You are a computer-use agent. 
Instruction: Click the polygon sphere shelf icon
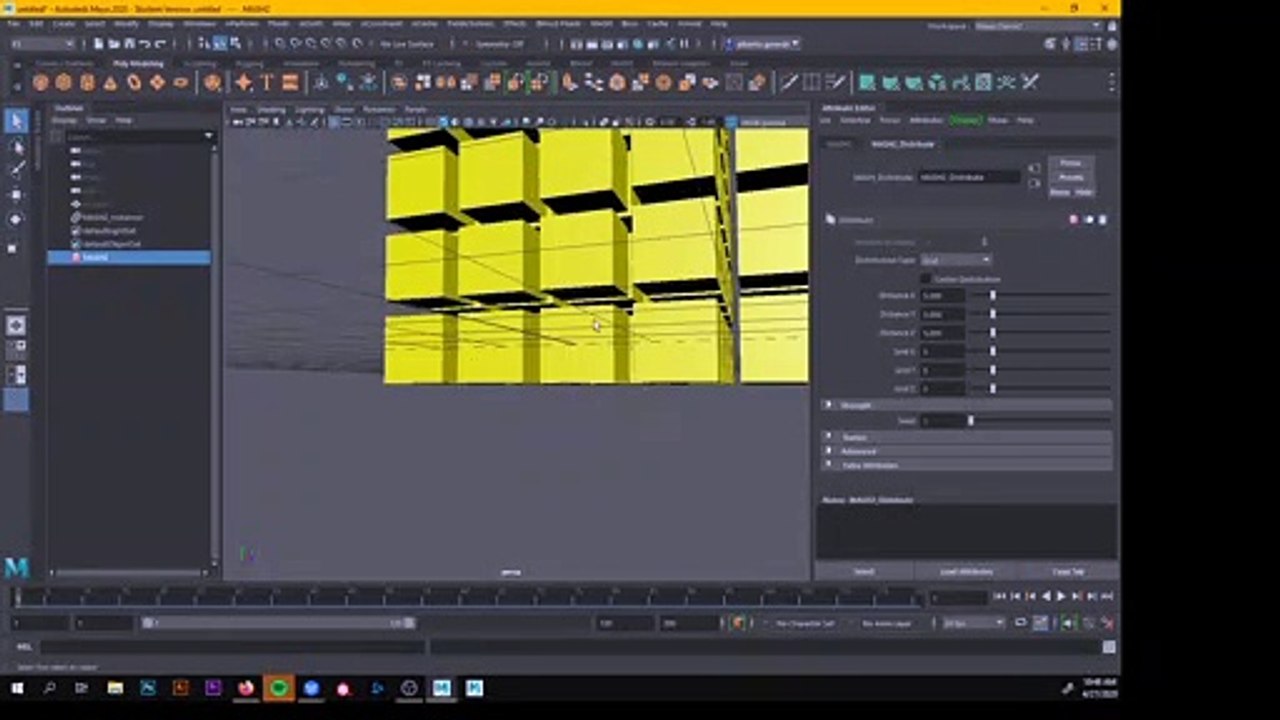pyautogui.click(x=41, y=83)
